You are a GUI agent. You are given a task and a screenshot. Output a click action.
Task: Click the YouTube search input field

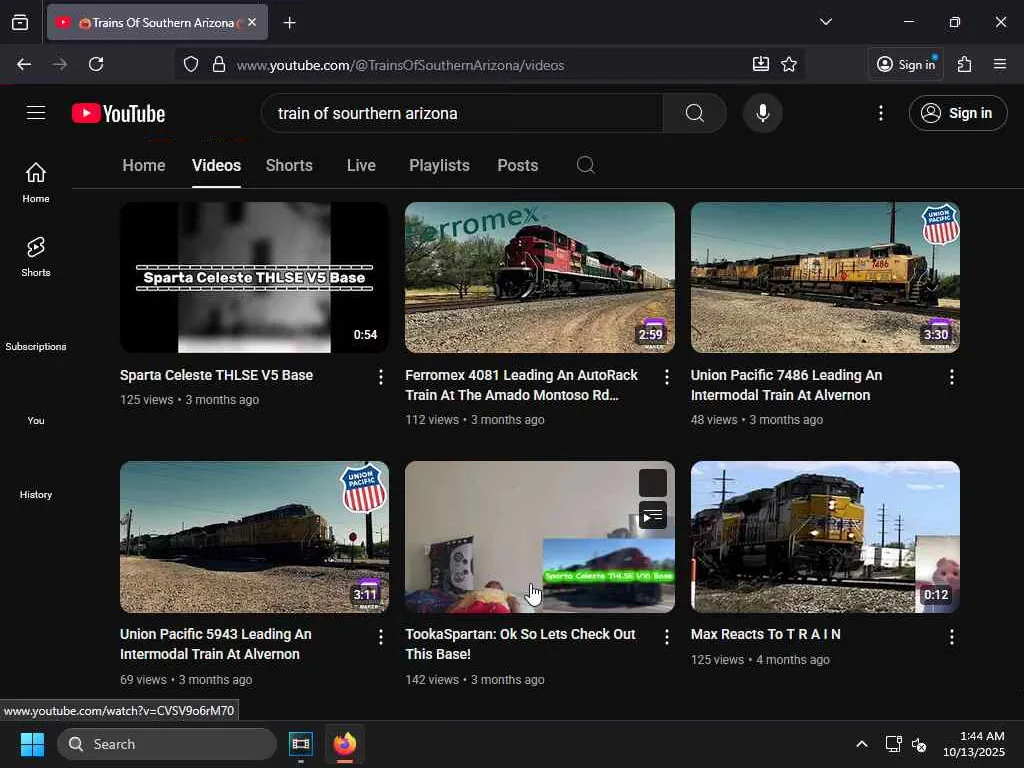point(462,113)
